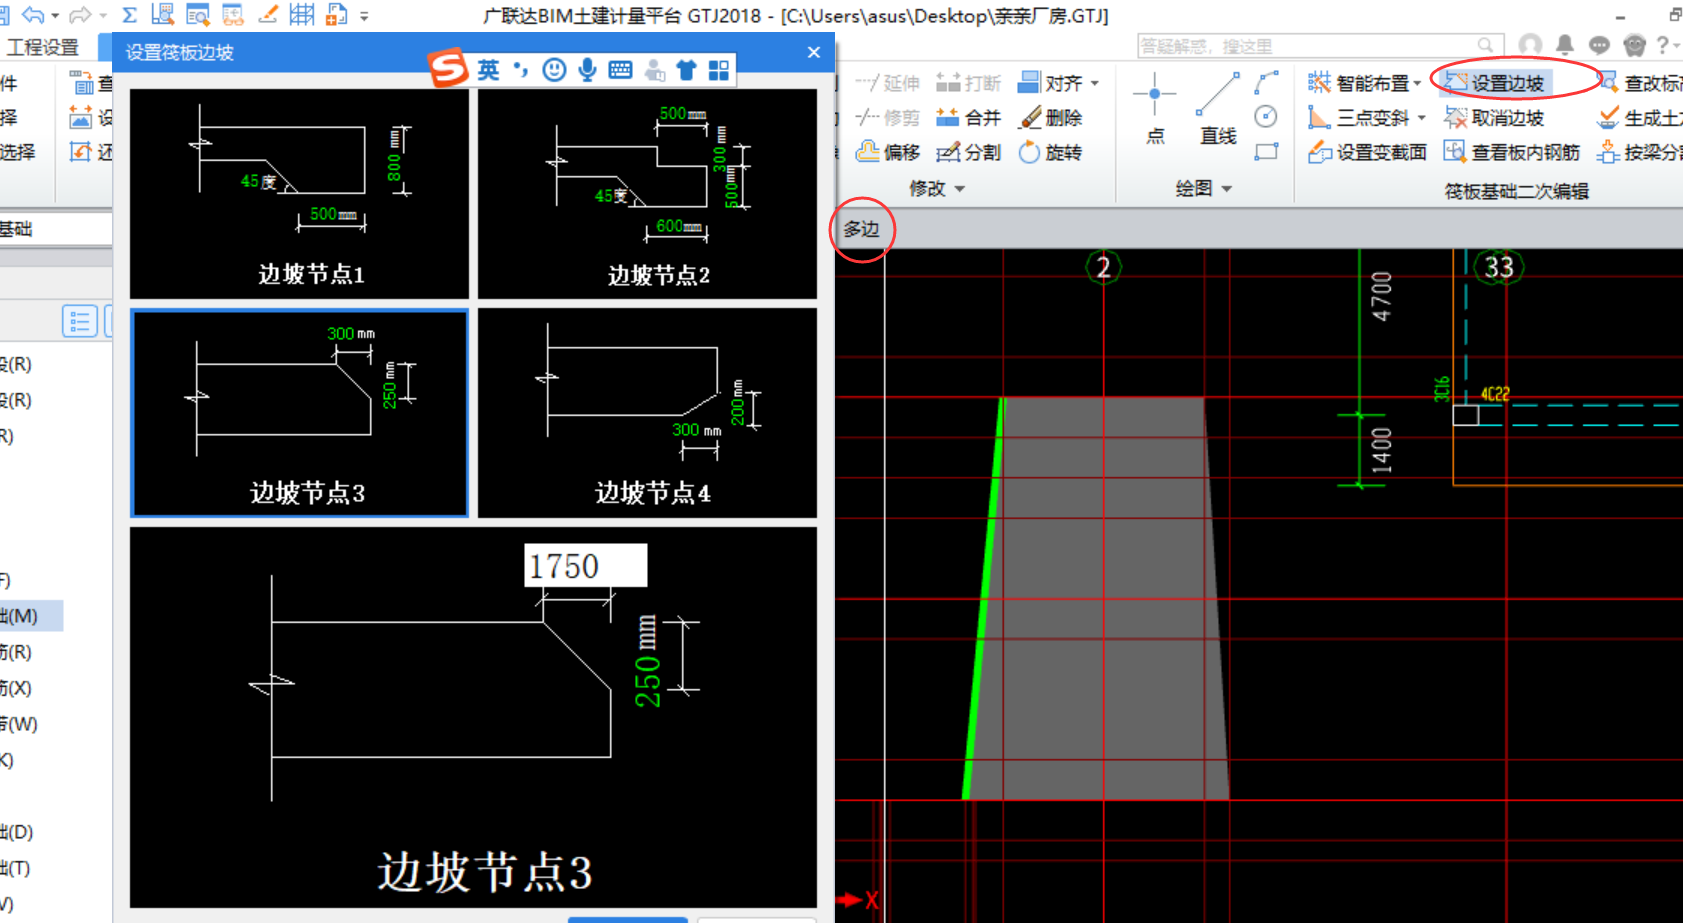Image resolution: width=1683 pixels, height=923 pixels.
Task: Click the 智能布置 smart layout button
Action: pyautogui.click(x=1358, y=83)
